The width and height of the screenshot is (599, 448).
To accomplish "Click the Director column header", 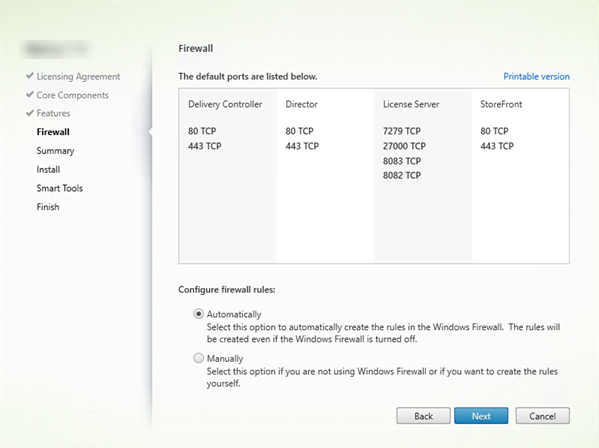I will pyautogui.click(x=301, y=104).
